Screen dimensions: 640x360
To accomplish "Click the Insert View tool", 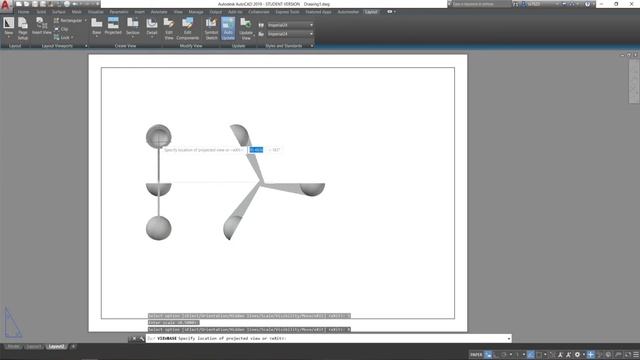I will (42, 26).
